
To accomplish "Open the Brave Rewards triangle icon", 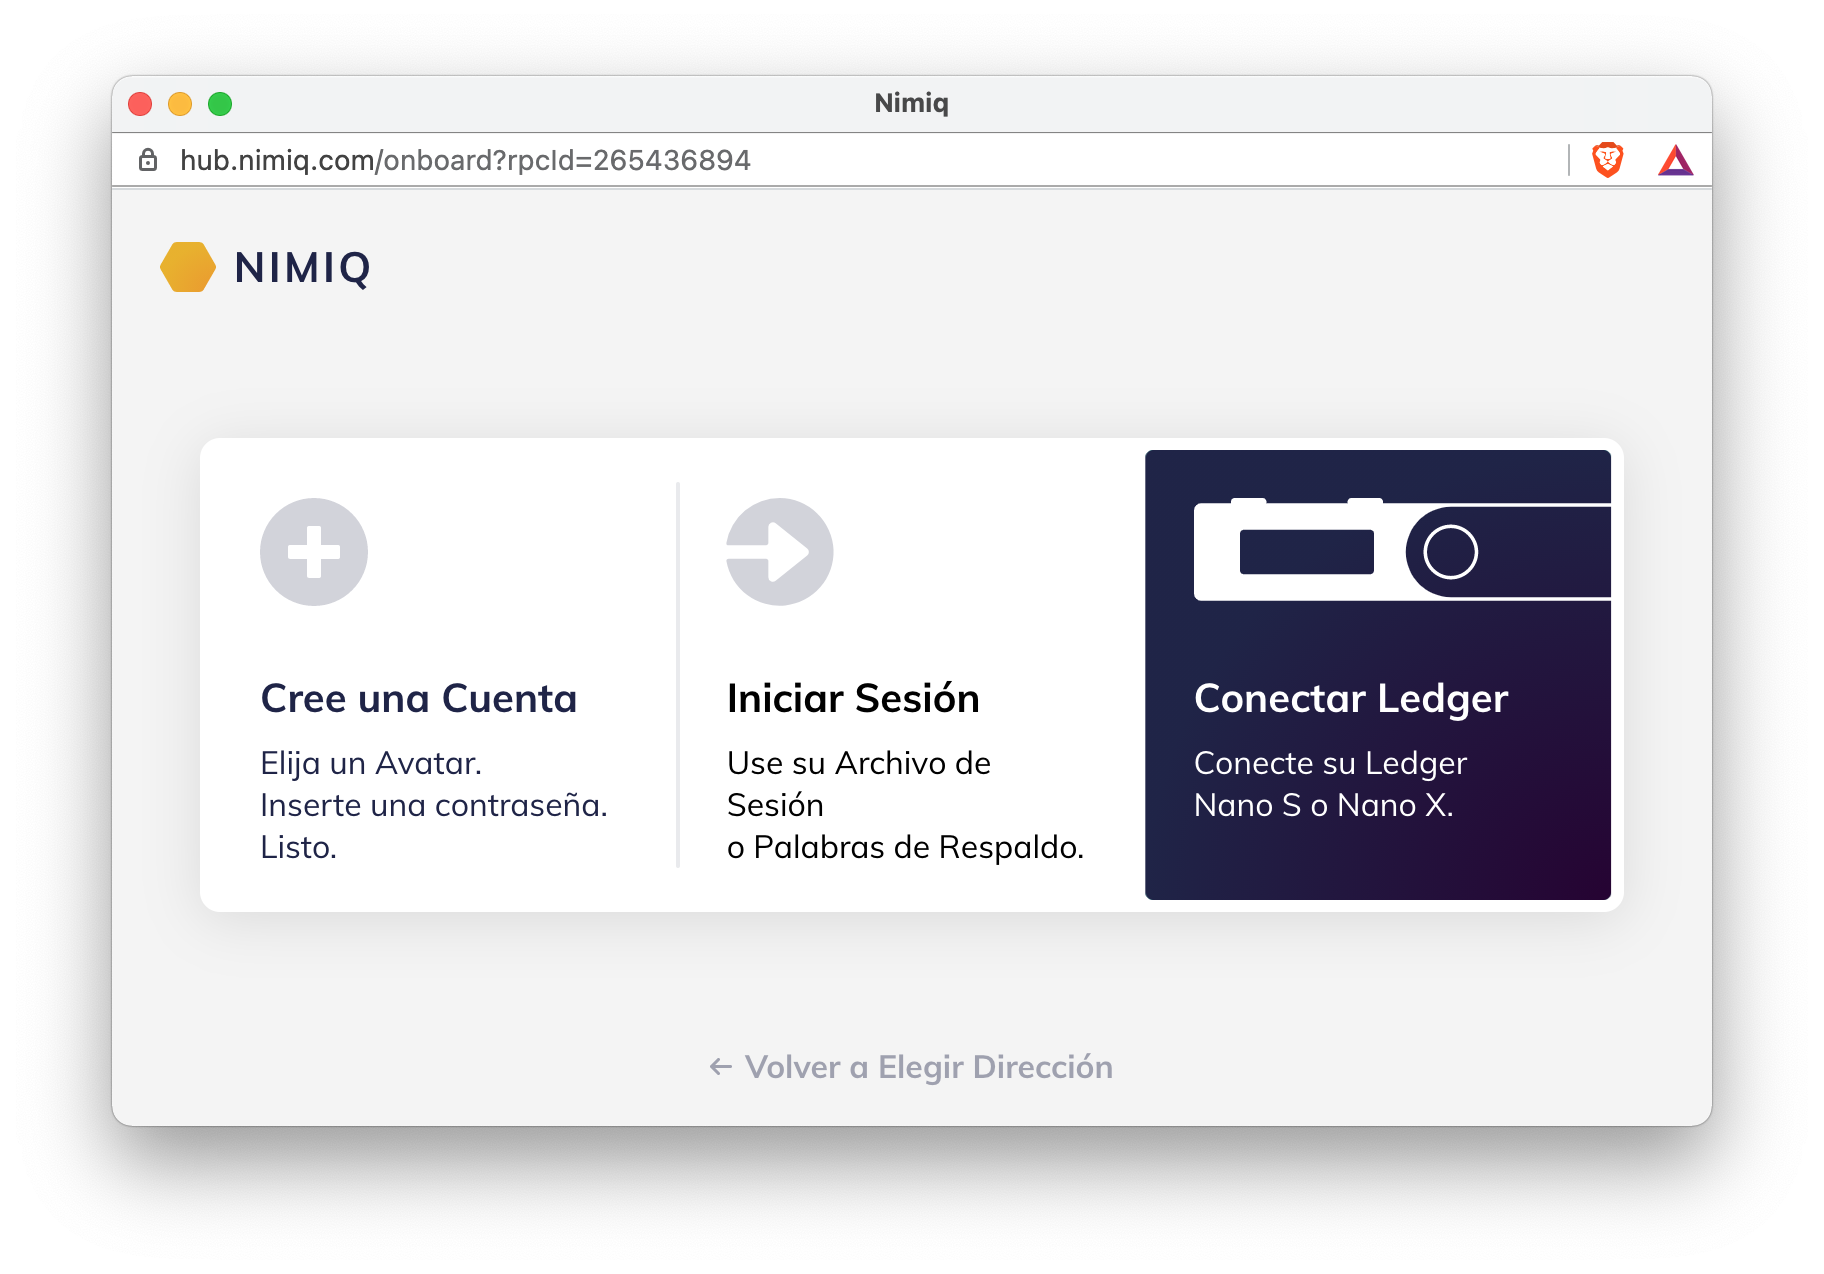I will (1676, 160).
